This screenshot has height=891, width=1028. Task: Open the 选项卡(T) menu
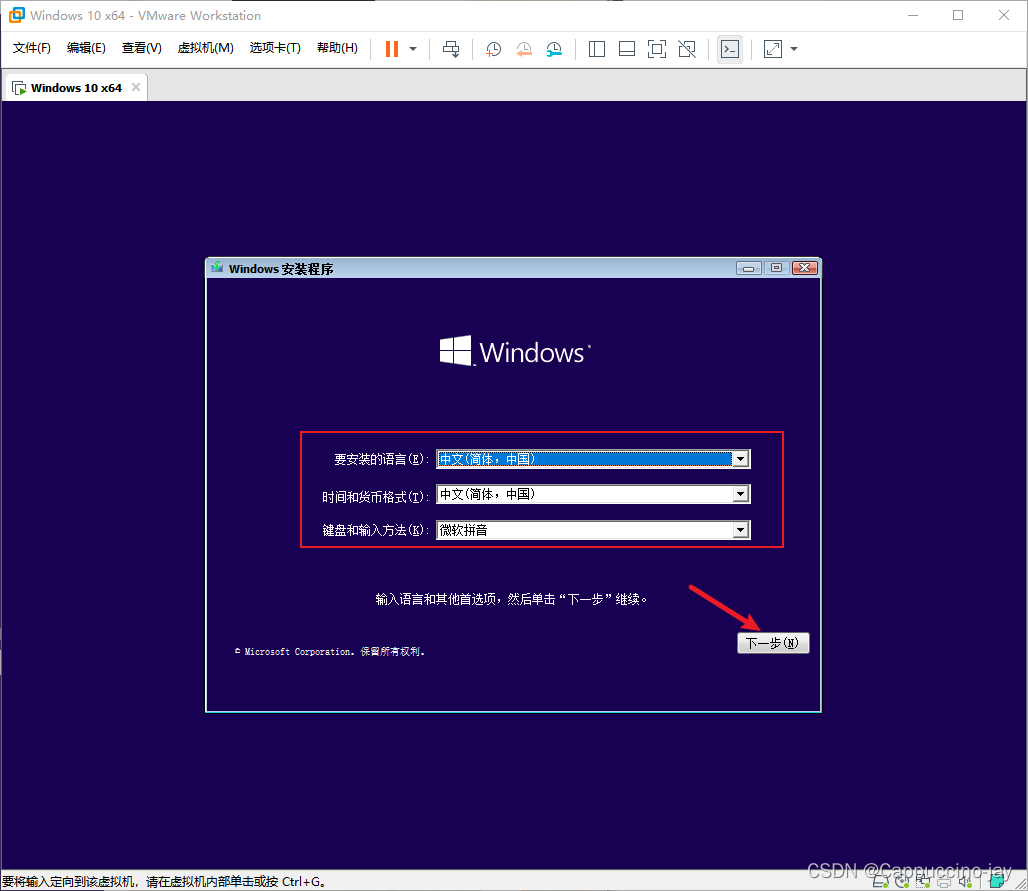tap(275, 48)
